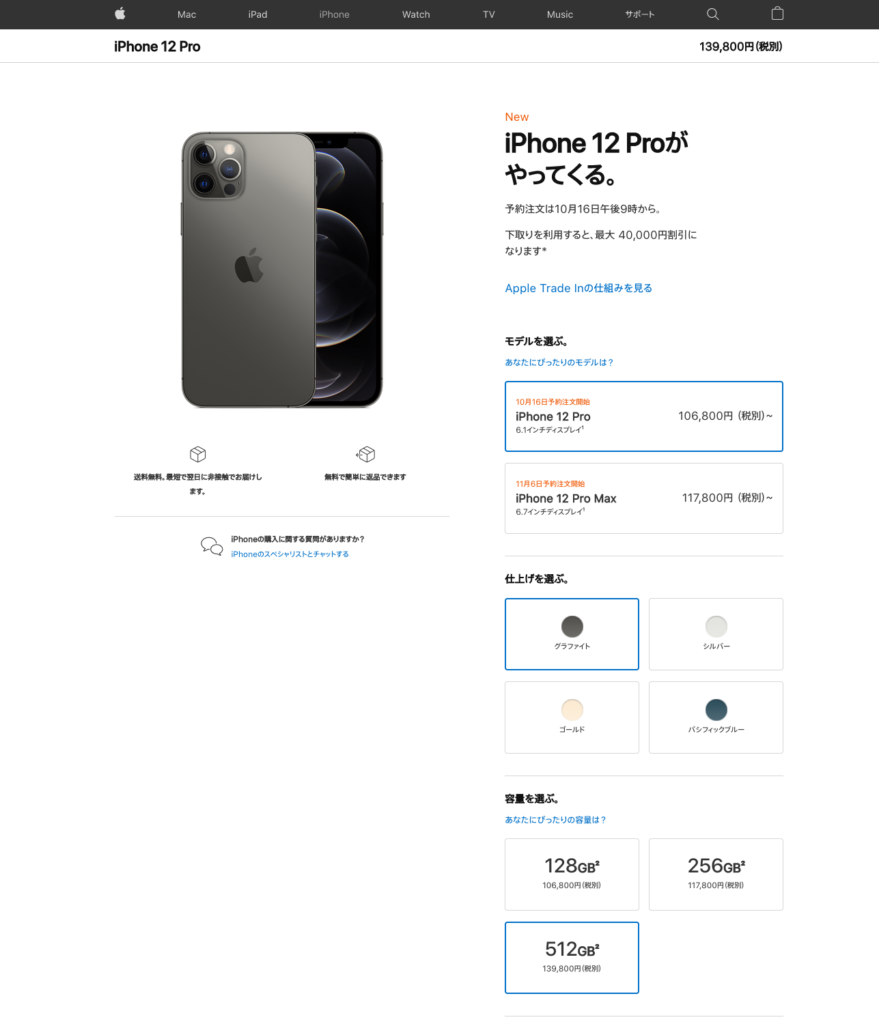
Task: Pick the Silver (シルバー) color swatch
Action: (x=716, y=634)
